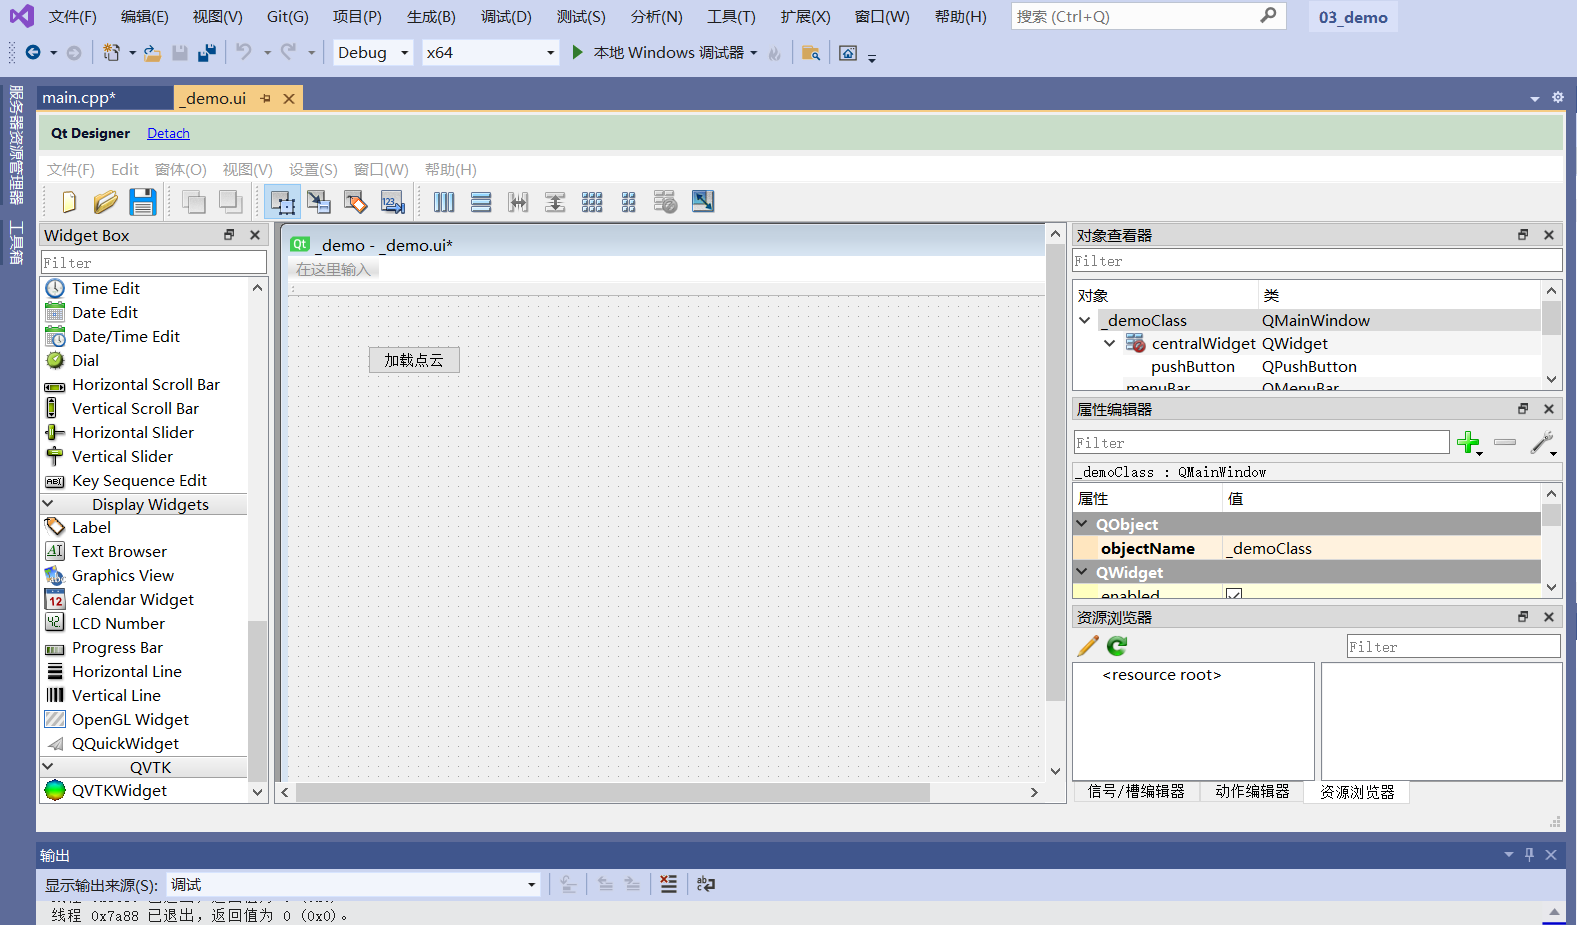1577x925 pixels.
Task: Collapse the QVTK widget category
Action: [x=48, y=767]
